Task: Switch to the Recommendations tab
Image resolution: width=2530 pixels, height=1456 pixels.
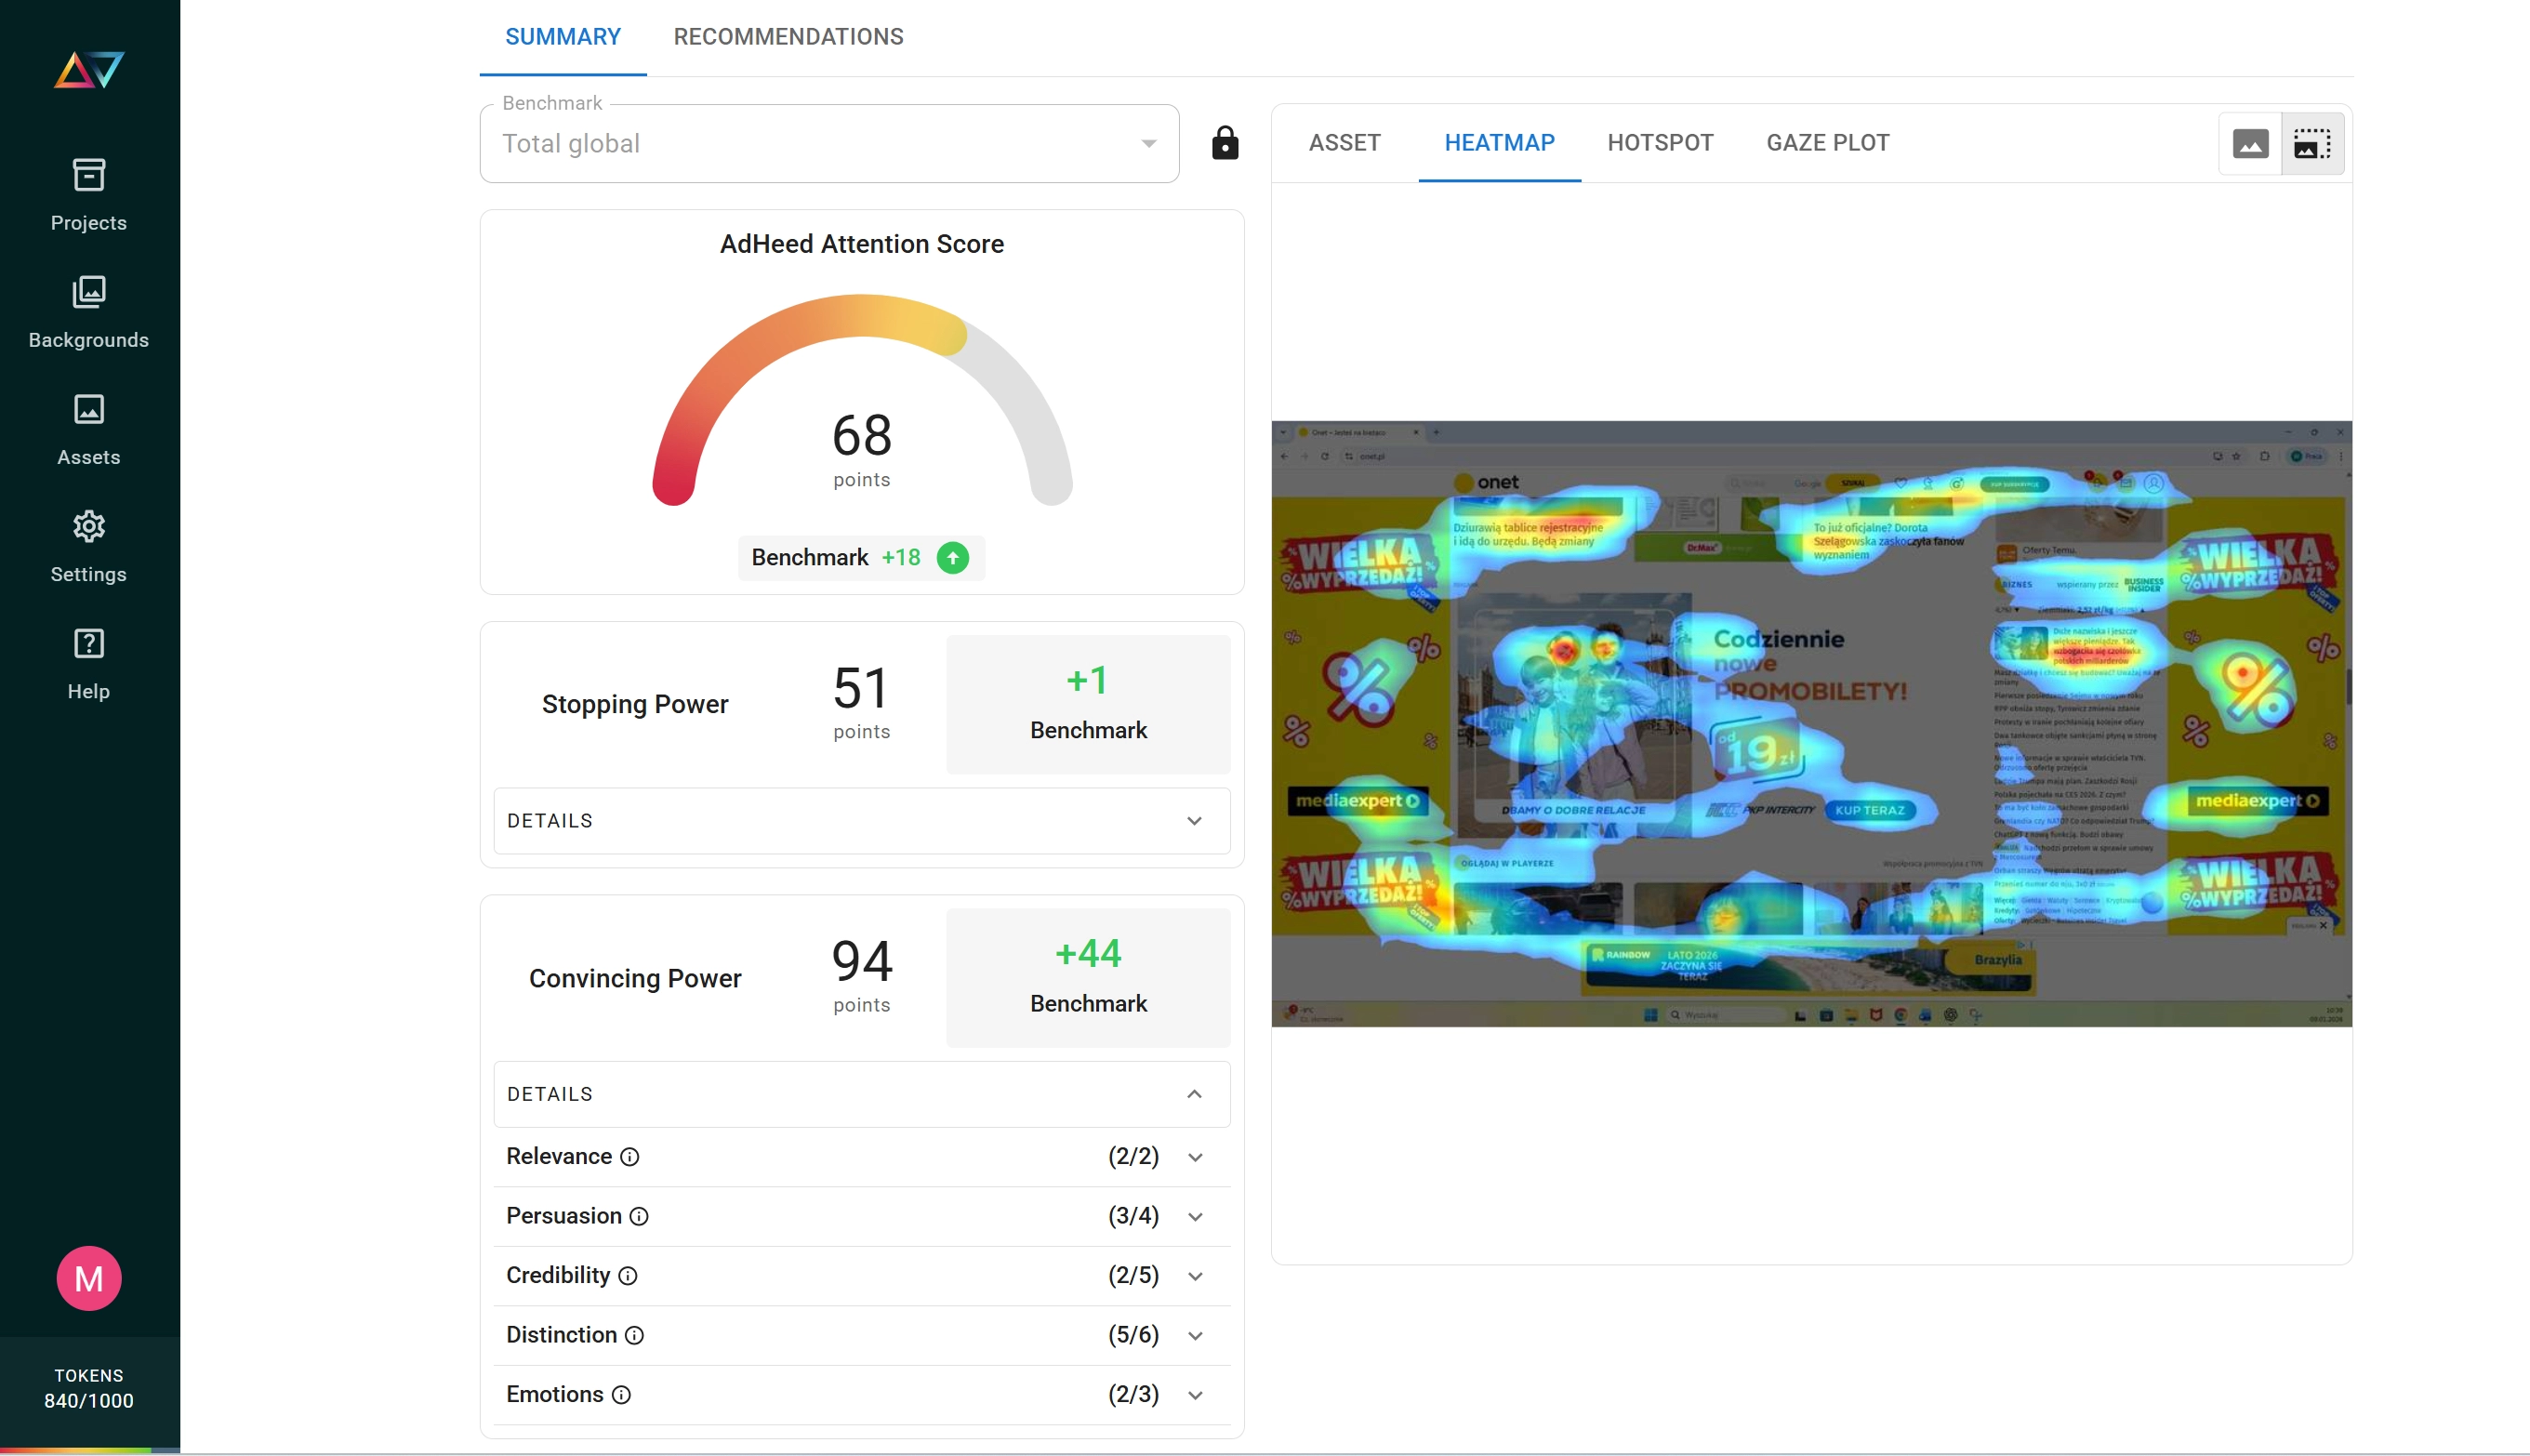Action: pos(788,37)
